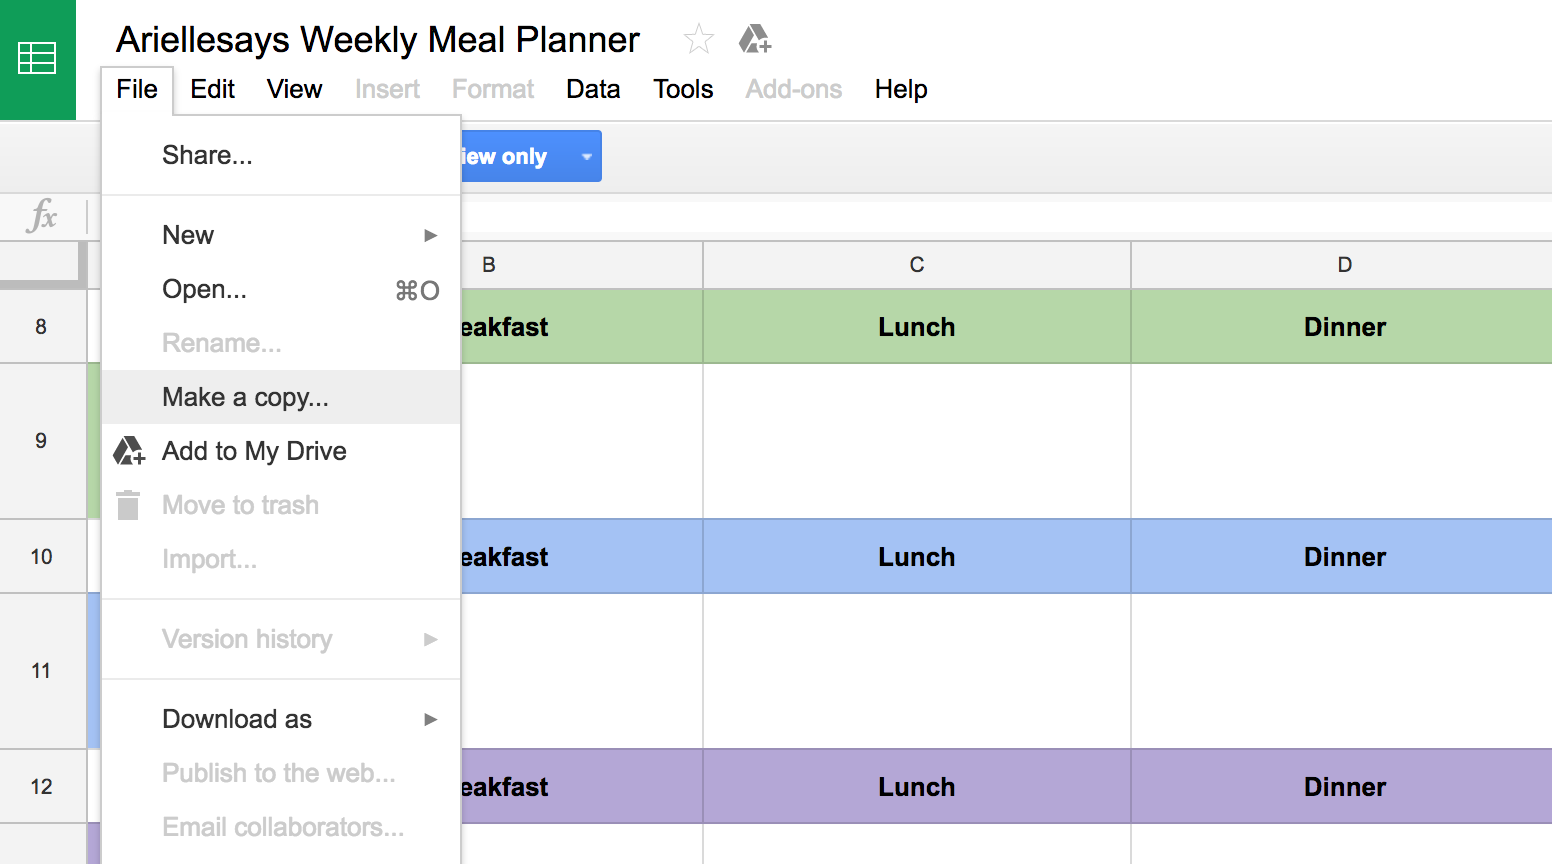
Task: Expand Version history submenu arrow
Action: click(x=430, y=639)
